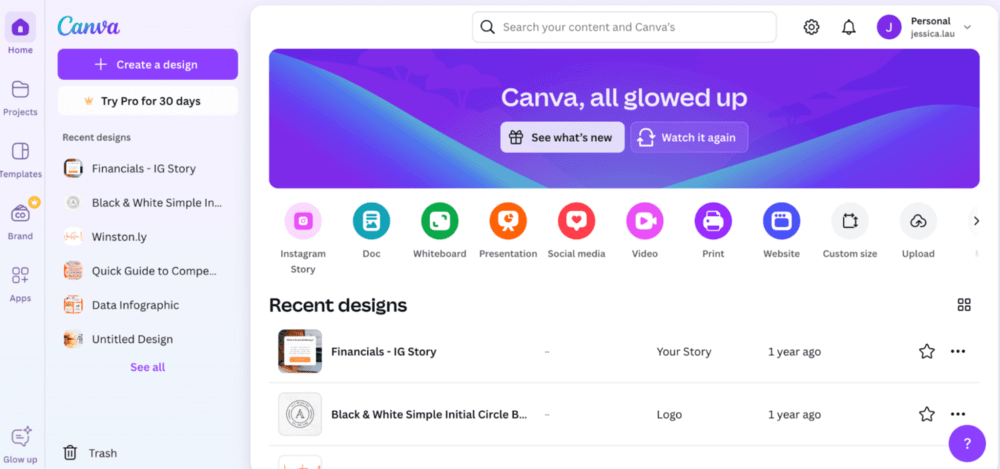The height and width of the screenshot is (469, 1000).
Task: Select the Video design type
Action: coord(645,221)
